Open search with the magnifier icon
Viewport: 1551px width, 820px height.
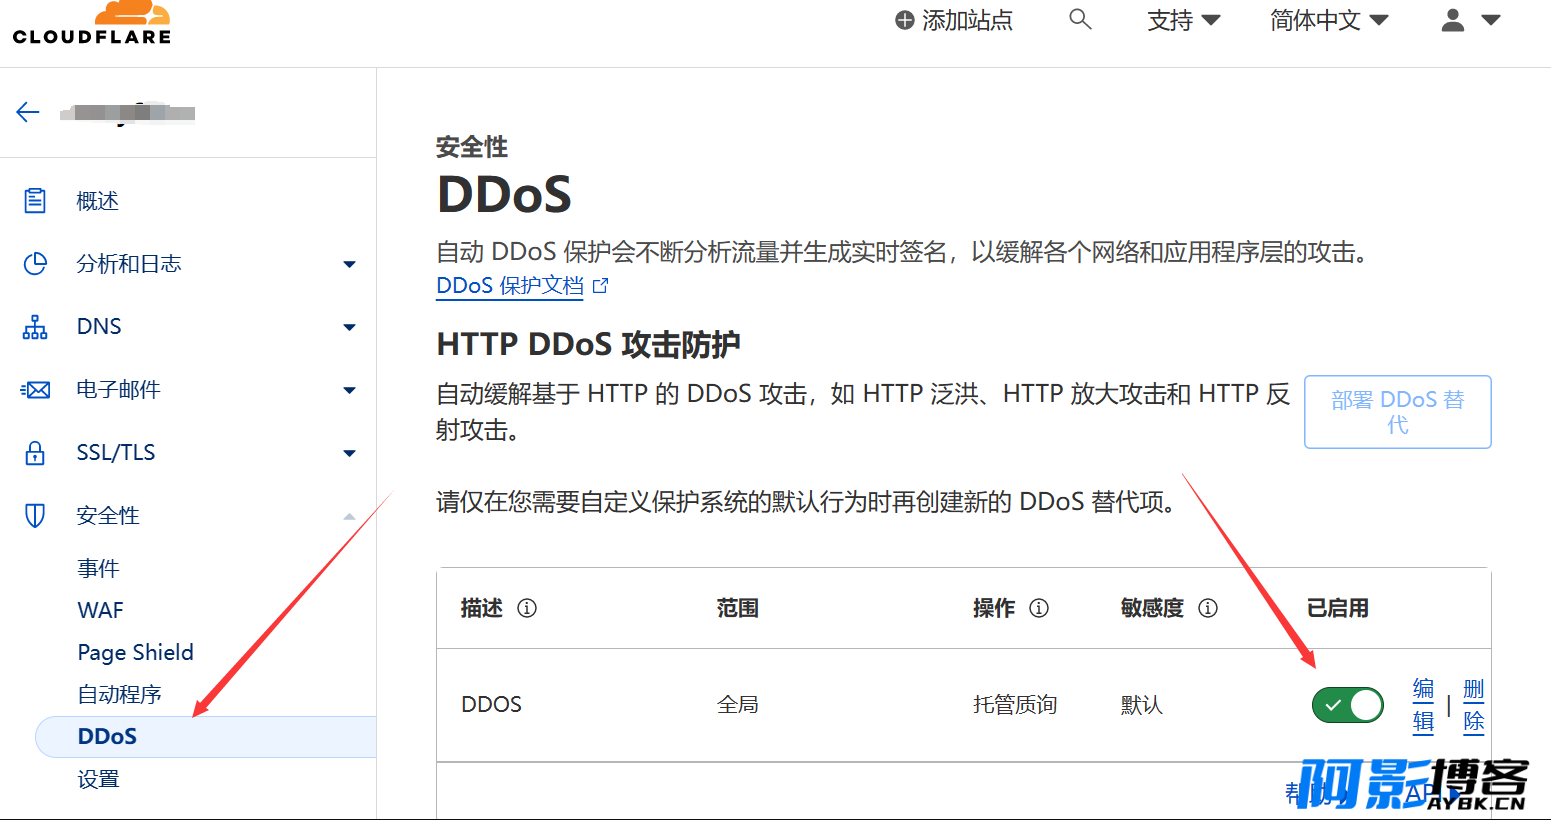[x=1080, y=19]
